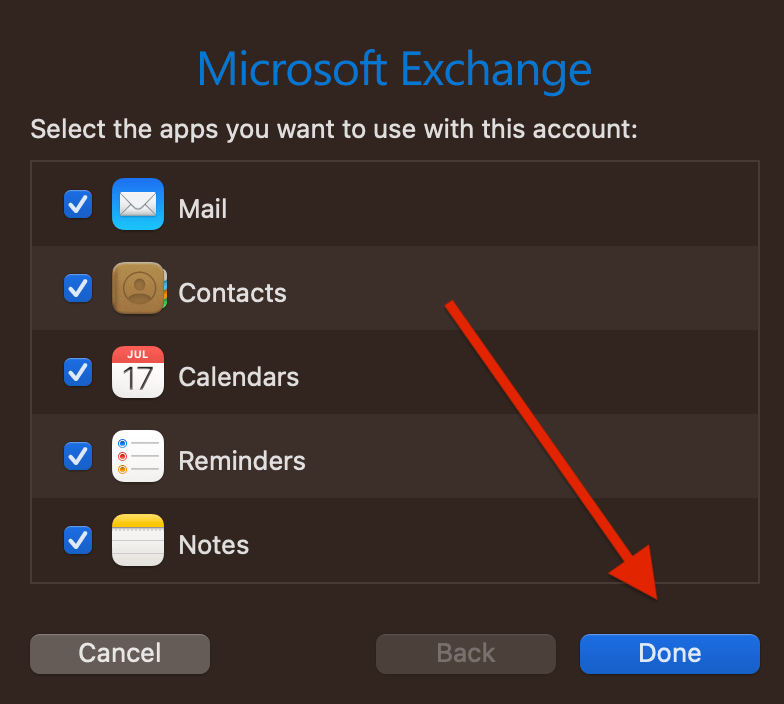The height and width of the screenshot is (704, 784).
Task: Cancel the Exchange account setup
Action: 120,654
